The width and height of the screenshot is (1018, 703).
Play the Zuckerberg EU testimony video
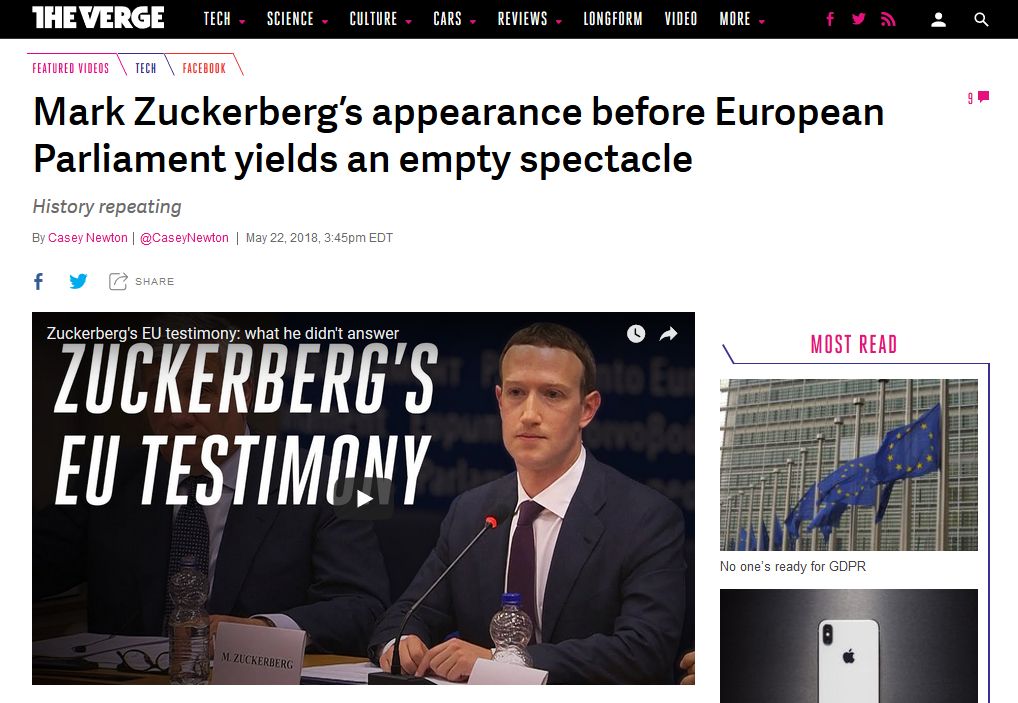point(364,498)
